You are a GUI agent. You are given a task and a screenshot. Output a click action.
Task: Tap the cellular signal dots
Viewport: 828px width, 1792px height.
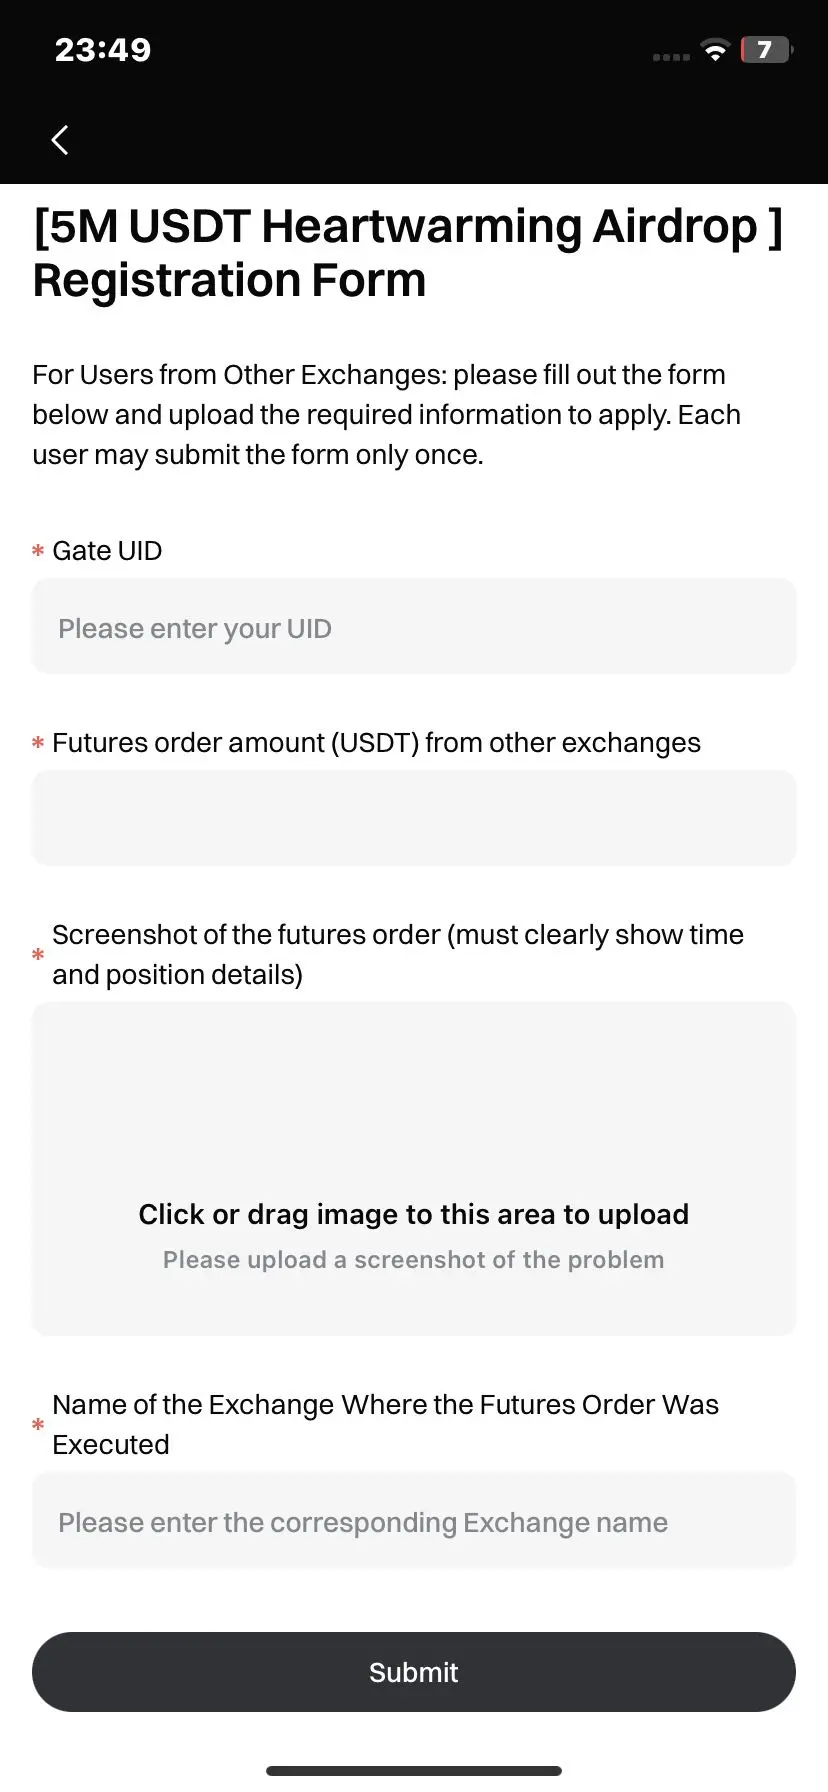coord(671,57)
